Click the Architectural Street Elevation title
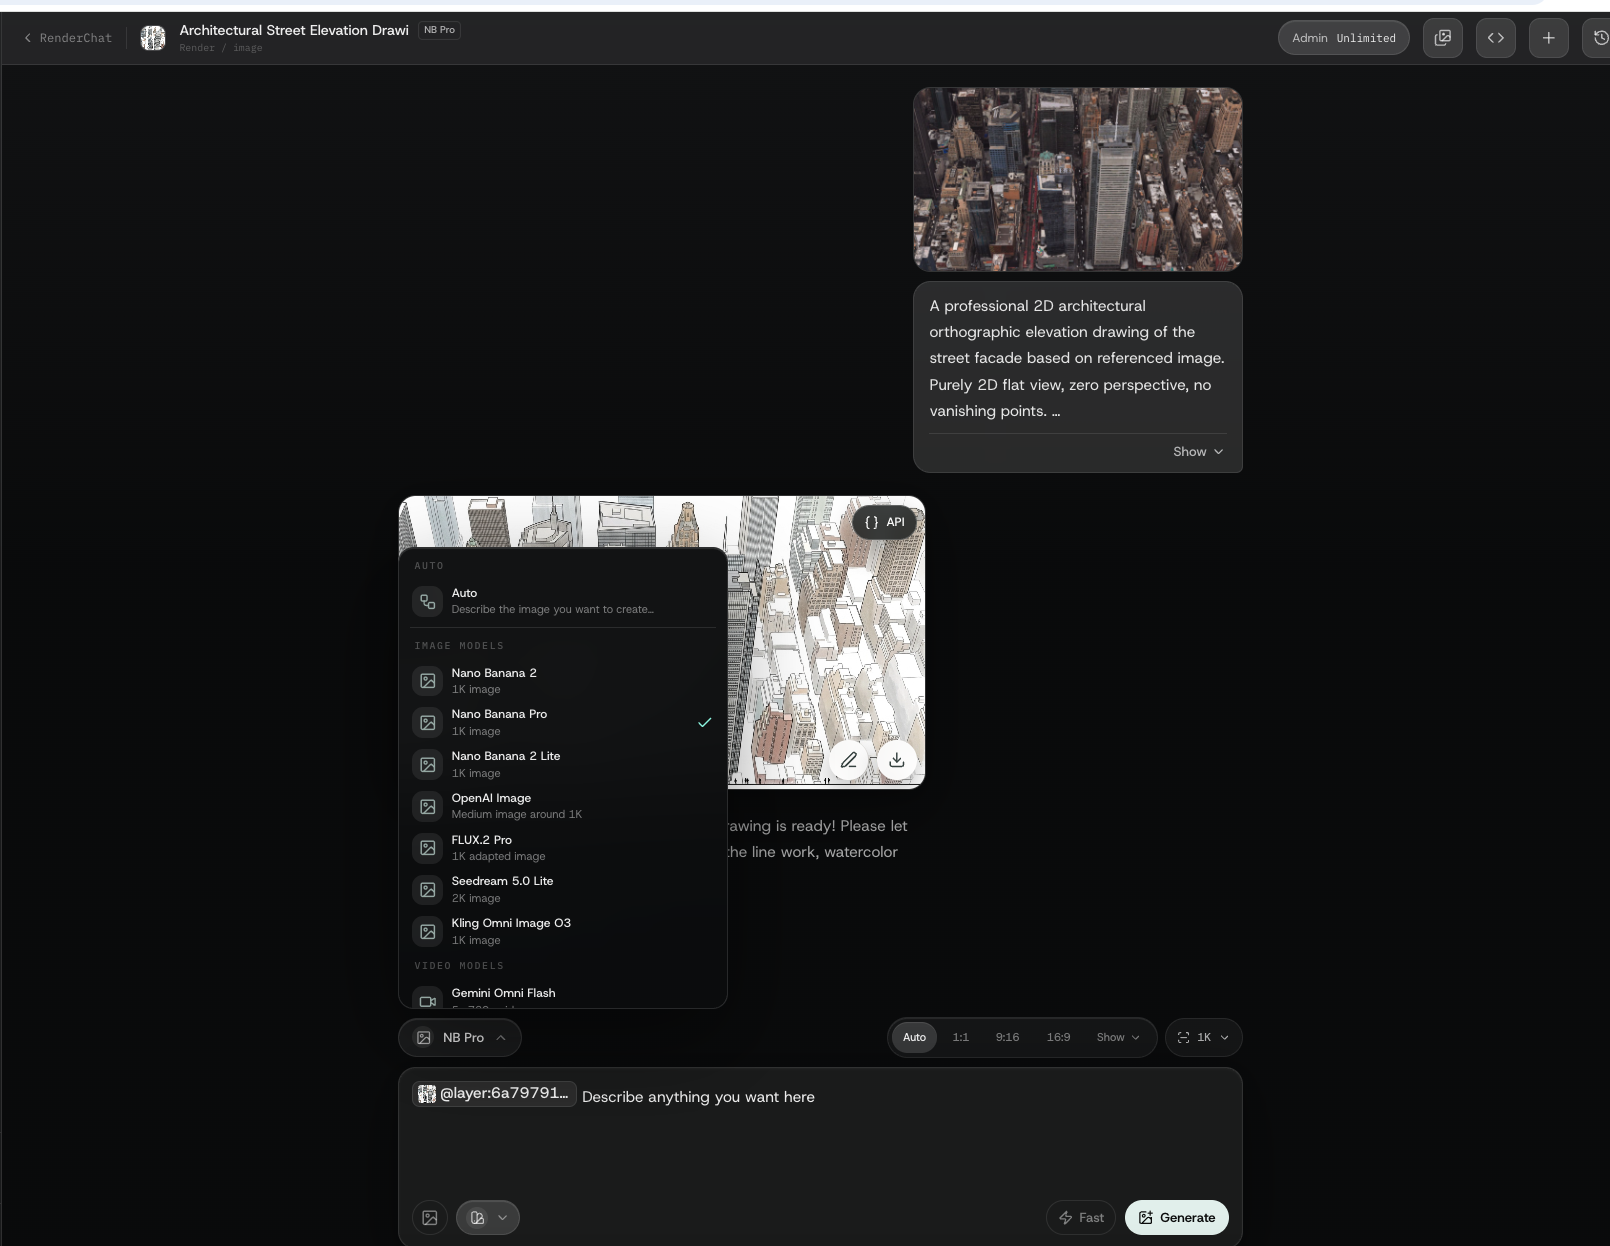1610x1246 pixels. click(x=294, y=30)
